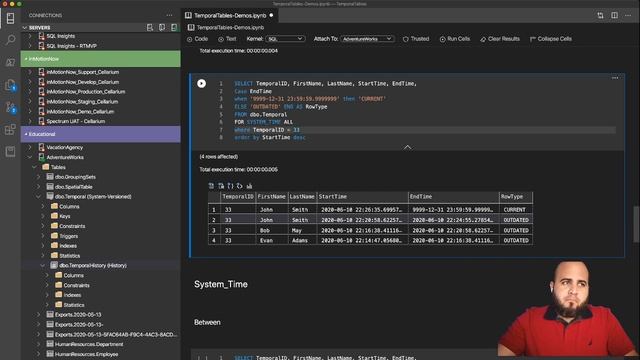The image size is (640, 360).
Task: Click the System_Time heading text
Action: point(221,284)
